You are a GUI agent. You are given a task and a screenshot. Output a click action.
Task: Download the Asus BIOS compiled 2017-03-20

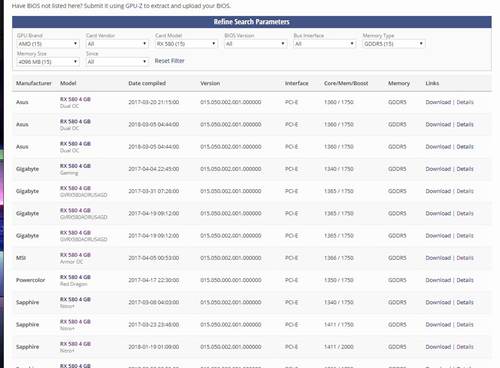tap(438, 102)
